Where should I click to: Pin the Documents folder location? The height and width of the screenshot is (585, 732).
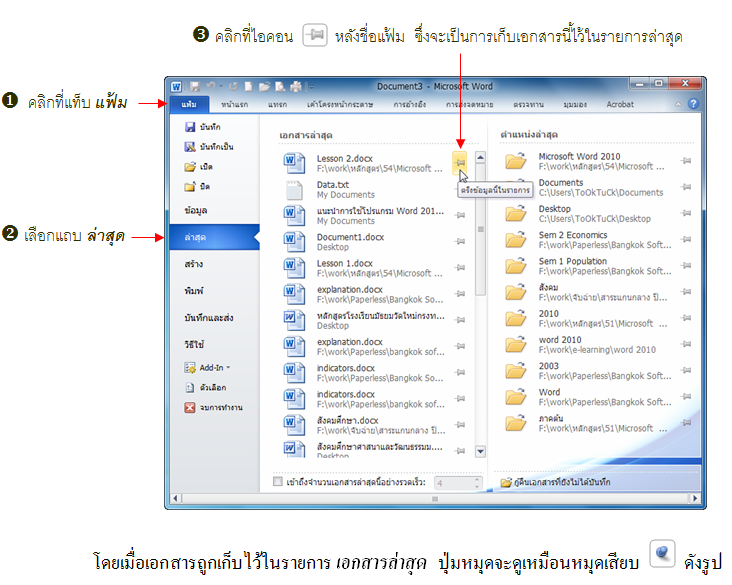(x=686, y=187)
